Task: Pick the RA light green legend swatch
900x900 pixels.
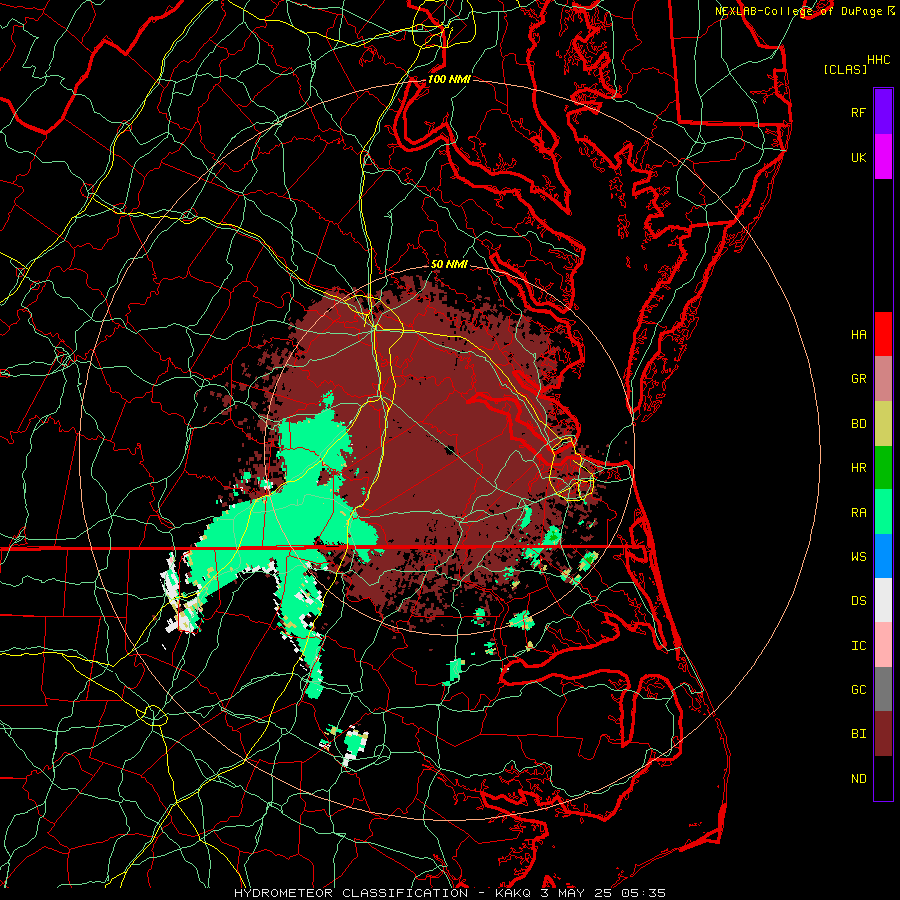Action: (883, 512)
